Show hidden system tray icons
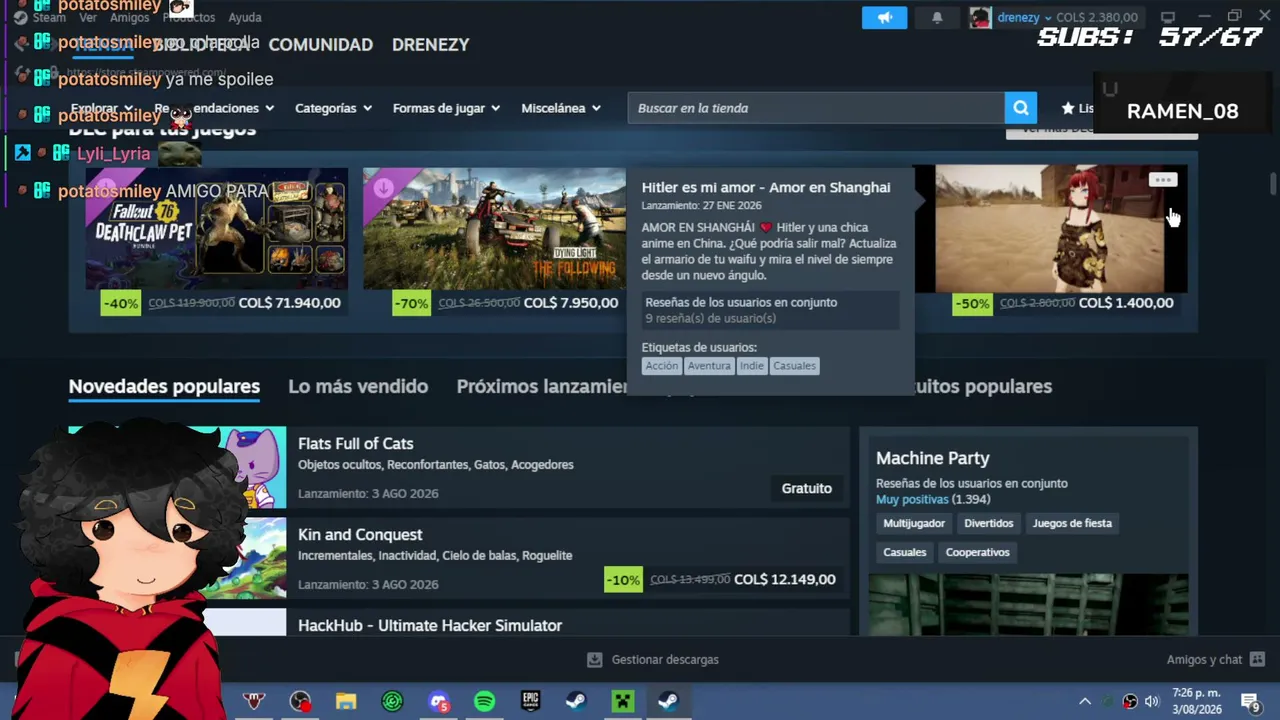1280x720 pixels. [x=1085, y=701]
